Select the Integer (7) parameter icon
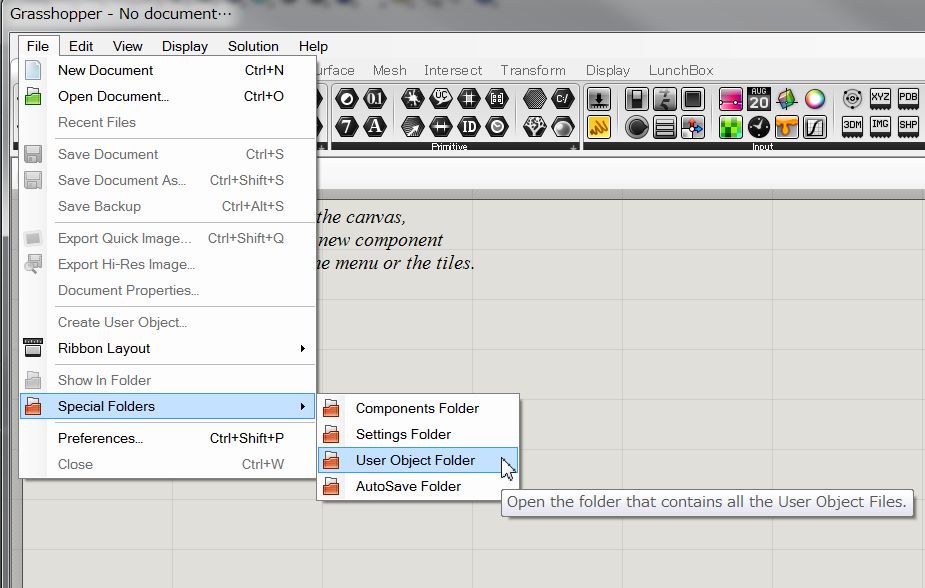925x588 pixels. [x=347, y=126]
